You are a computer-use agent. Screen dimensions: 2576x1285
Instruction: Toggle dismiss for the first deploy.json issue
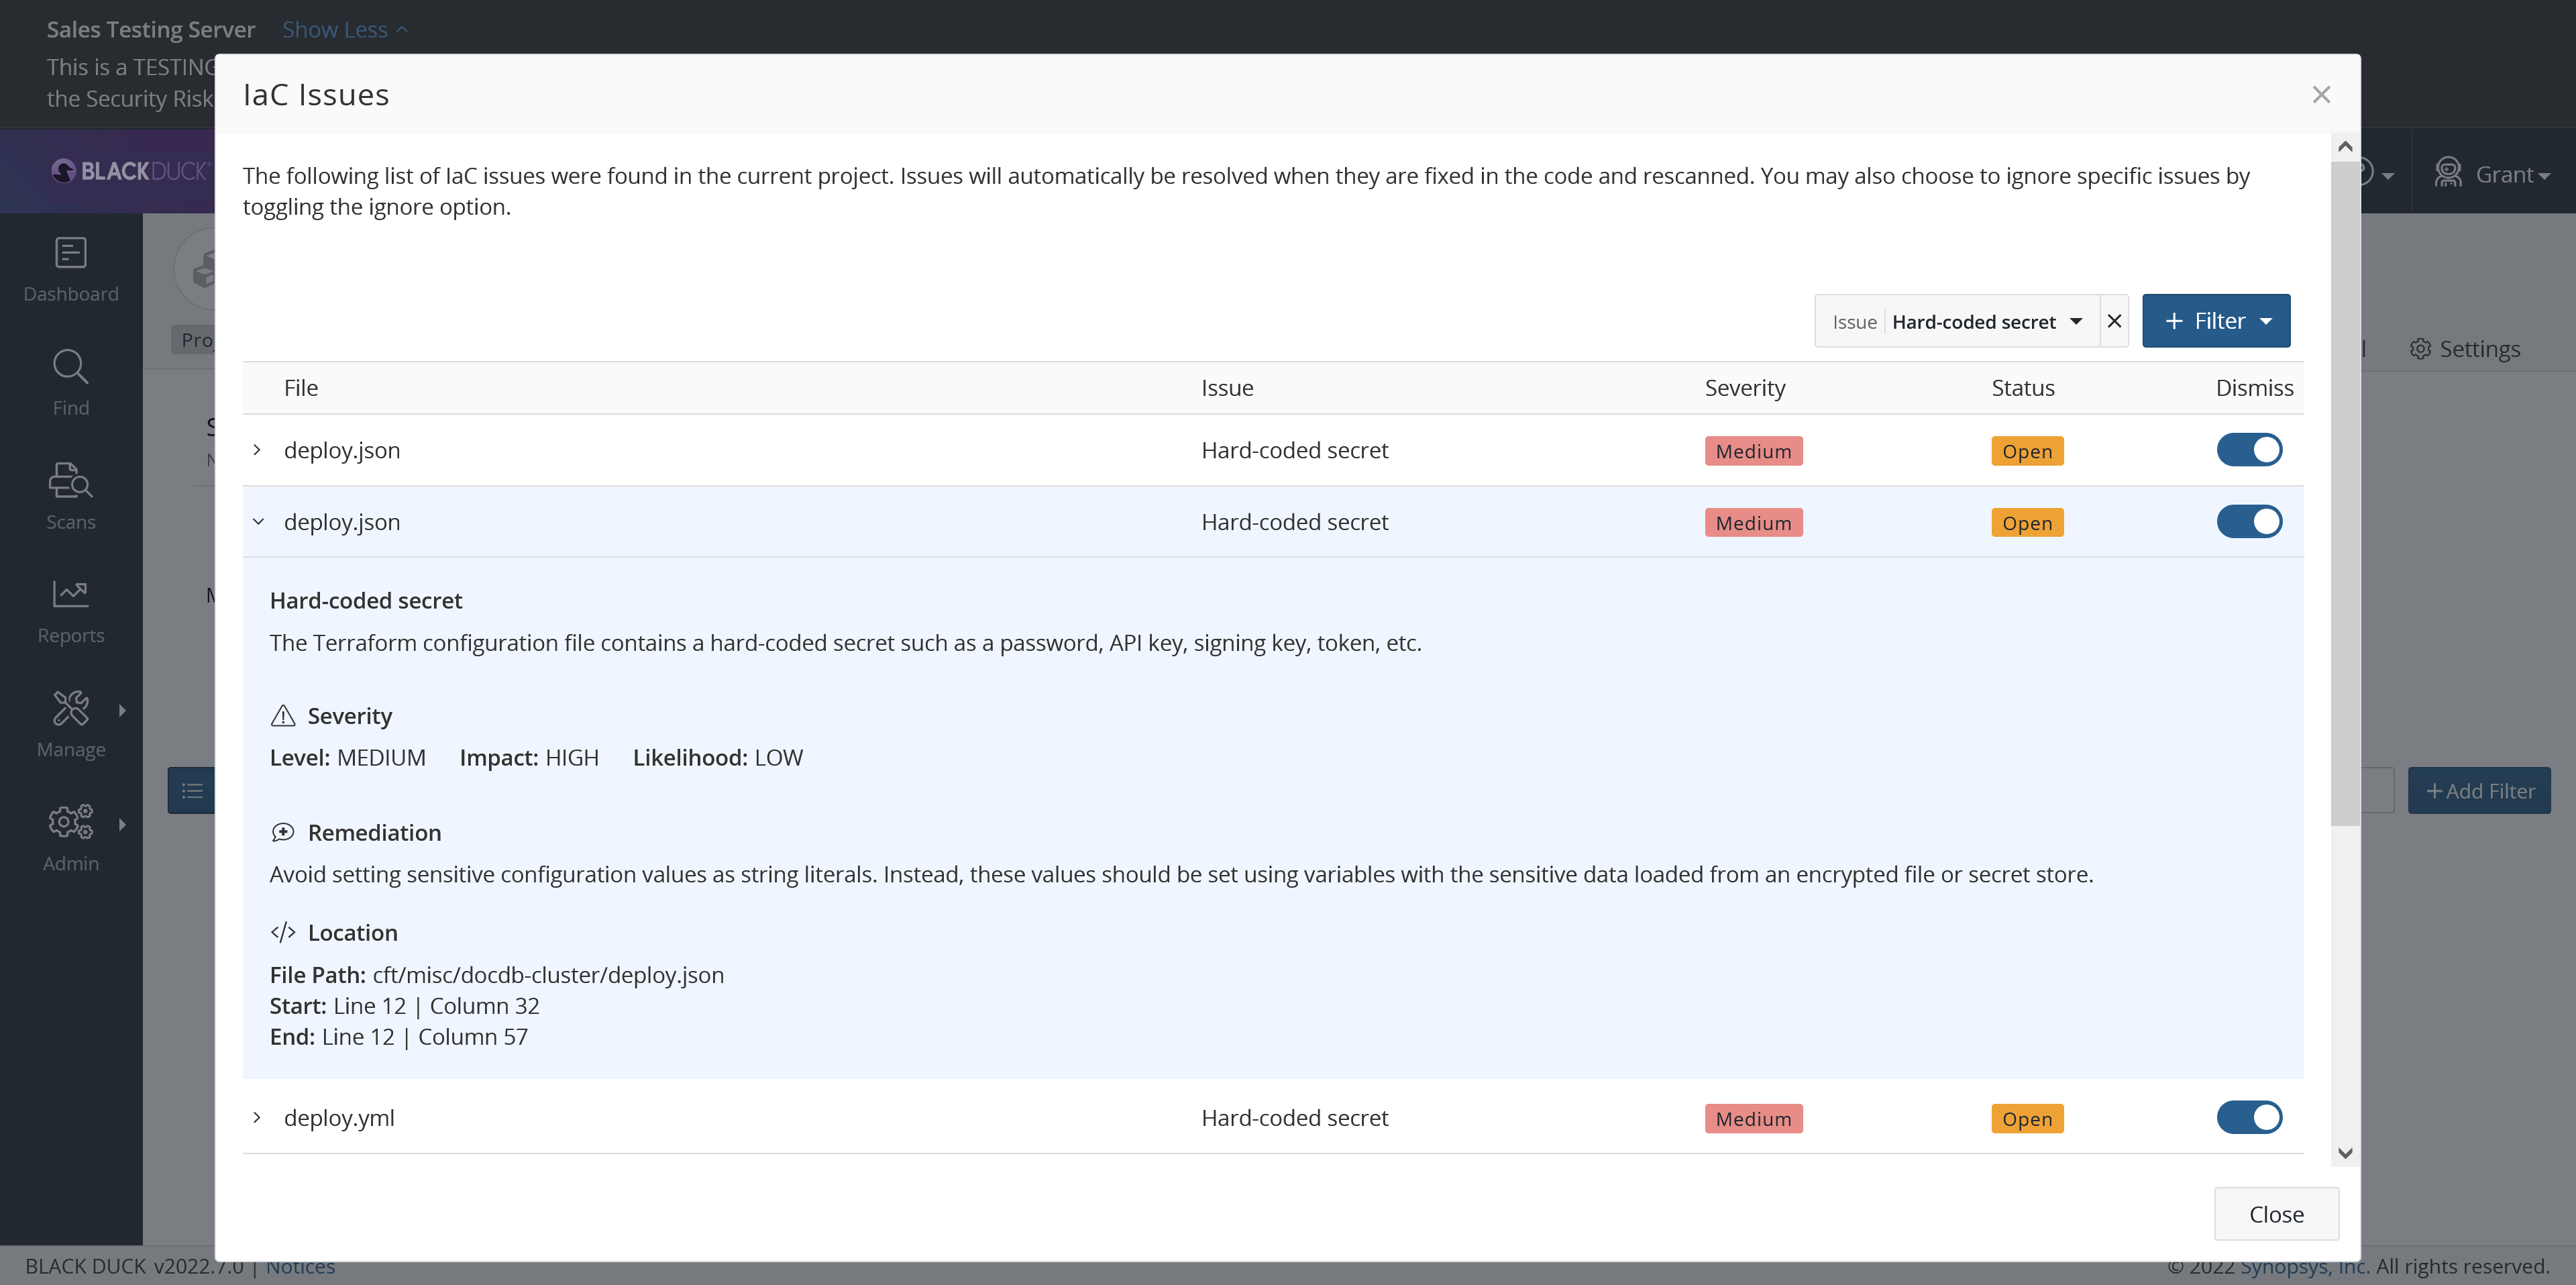2250,450
